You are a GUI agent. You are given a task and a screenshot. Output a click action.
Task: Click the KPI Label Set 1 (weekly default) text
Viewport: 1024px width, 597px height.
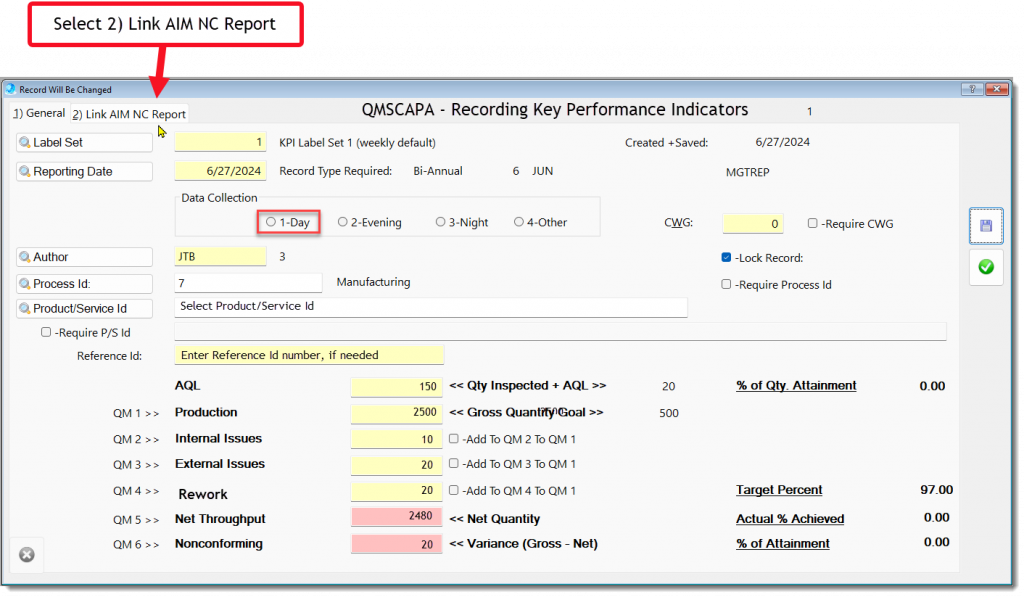coord(357,142)
